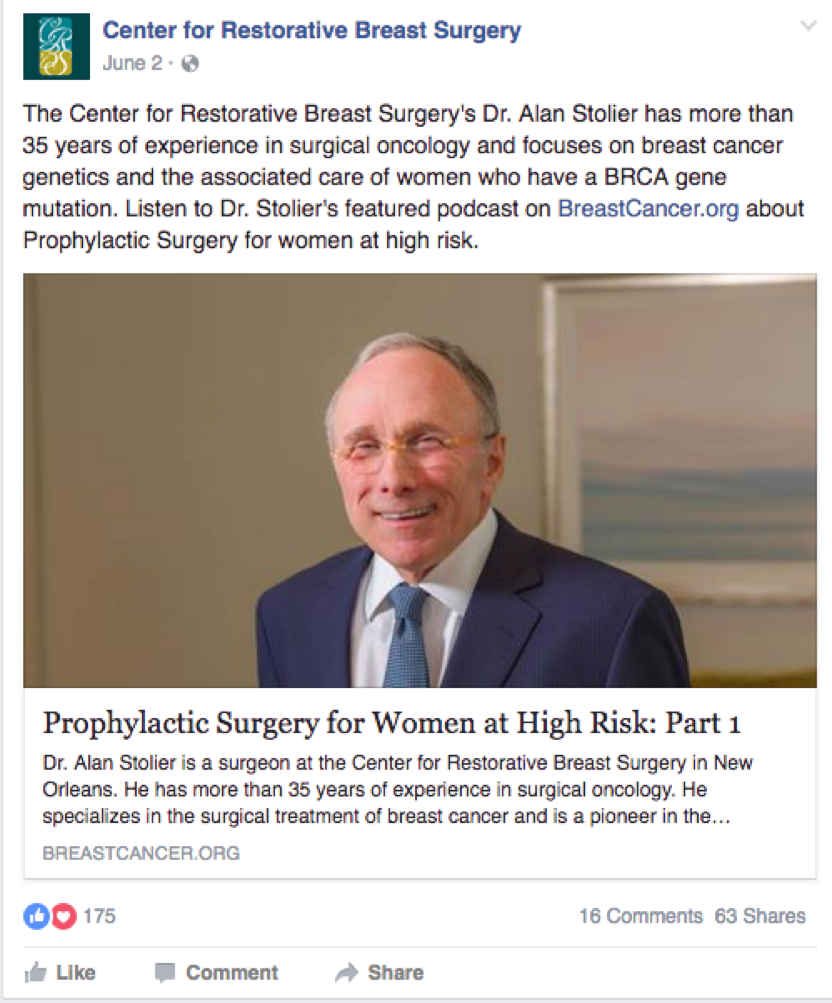Click the red heart reaction icon
The image size is (832, 1003).
pyautogui.click(x=63, y=916)
